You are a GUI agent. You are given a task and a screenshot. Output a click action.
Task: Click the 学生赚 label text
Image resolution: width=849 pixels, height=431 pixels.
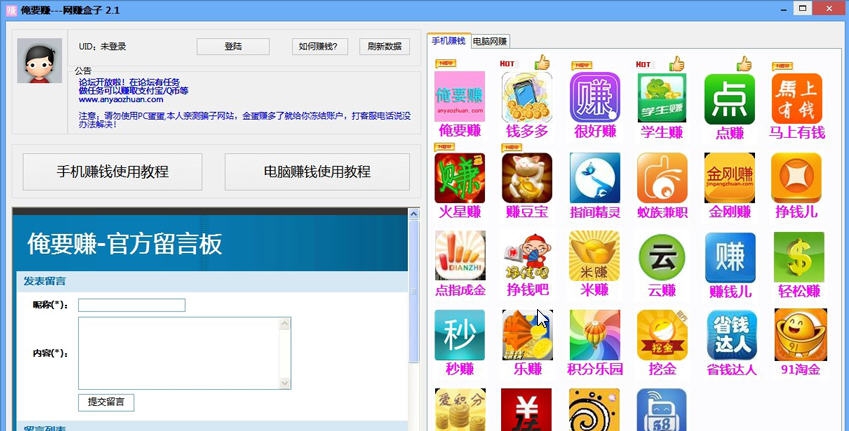[662, 132]
